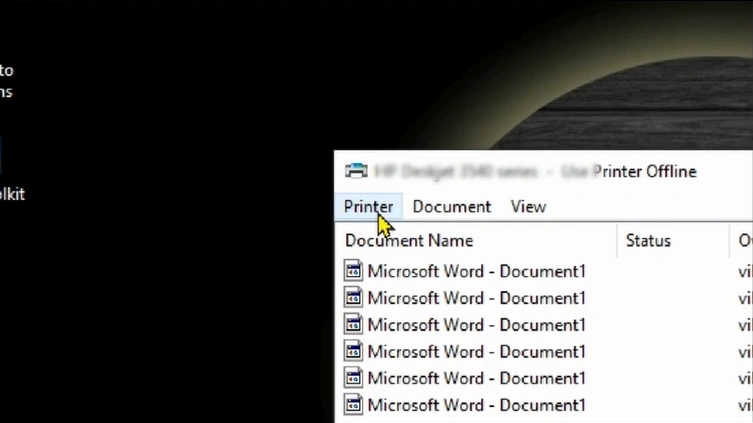The height and width of the screenshot is (423, 753).
Task: Open the Document menu
Action: (451, 206)
